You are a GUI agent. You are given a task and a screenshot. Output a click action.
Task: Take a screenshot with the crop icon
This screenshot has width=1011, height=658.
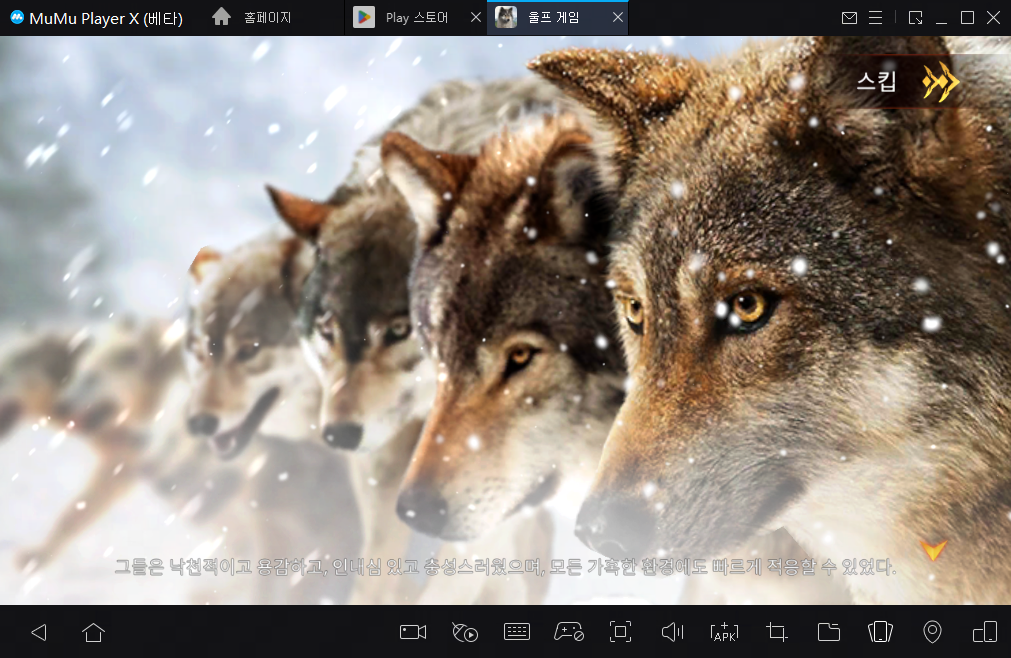[776, 632]
